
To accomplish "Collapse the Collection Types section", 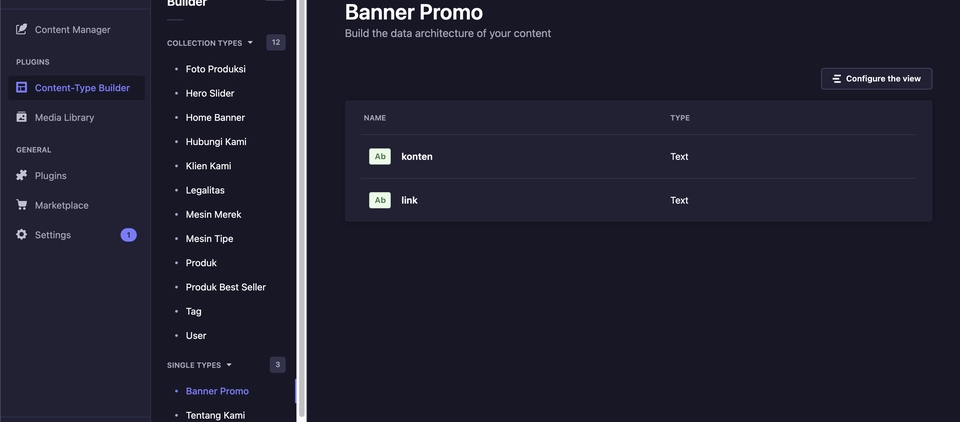I will click(x=210, y=43).
